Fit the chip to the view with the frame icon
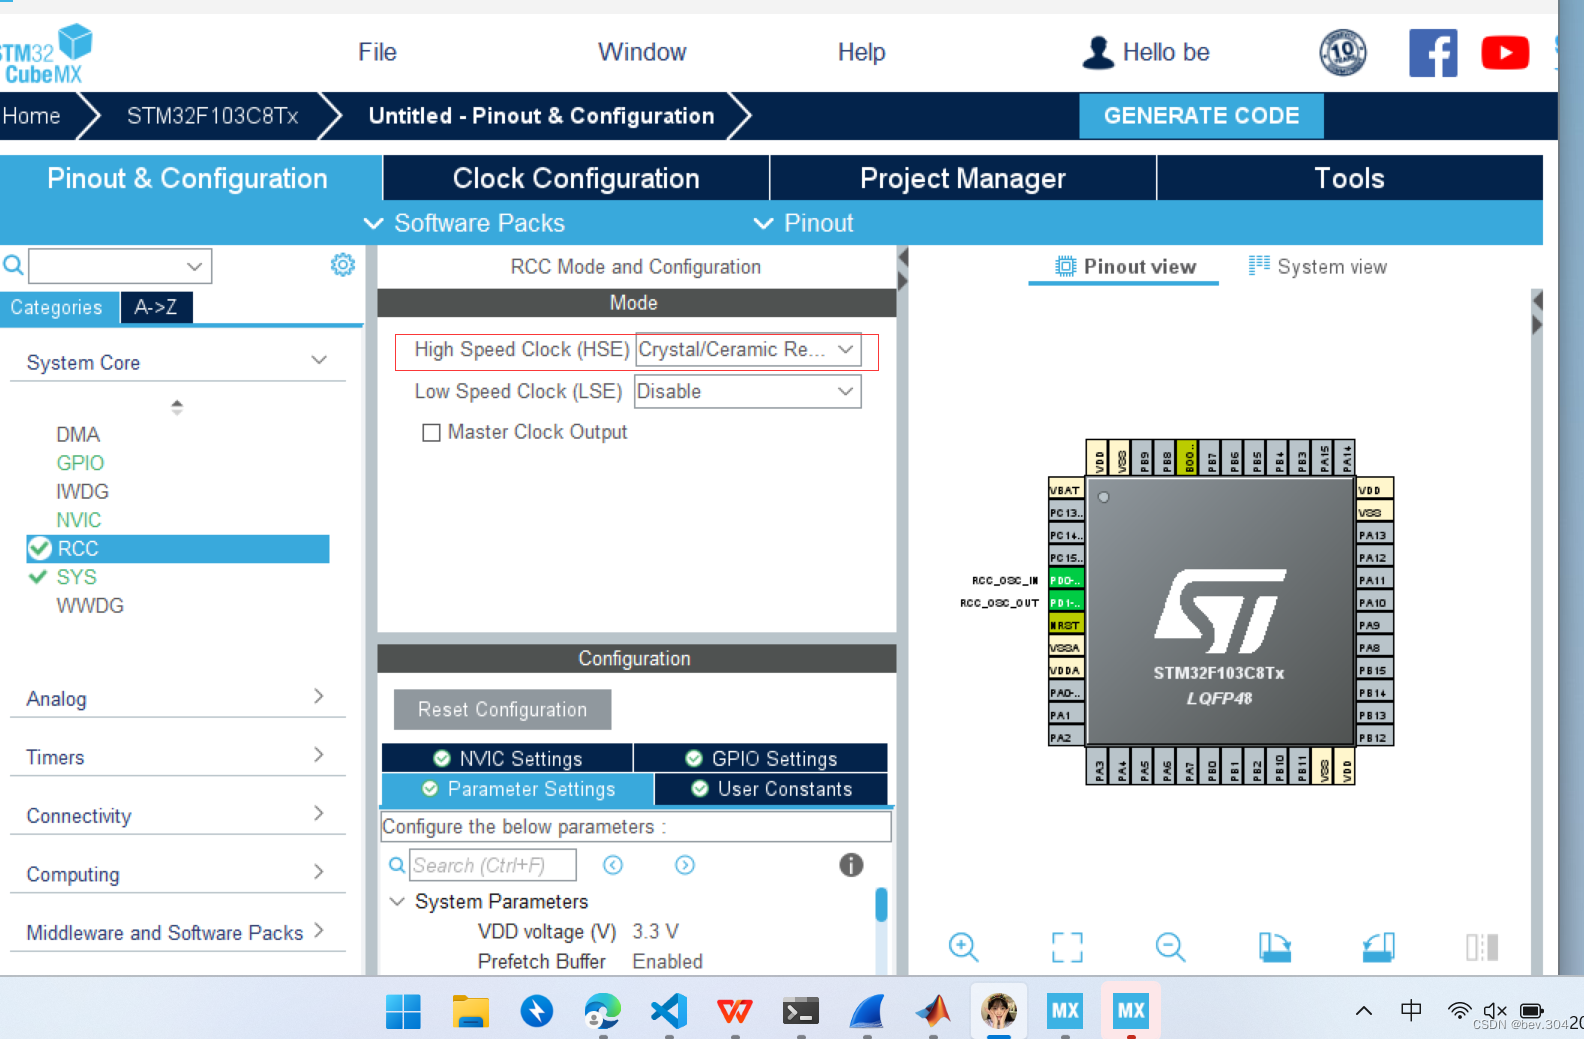The height and width of the screenshot is (1039, 1584). (1067, 946)
